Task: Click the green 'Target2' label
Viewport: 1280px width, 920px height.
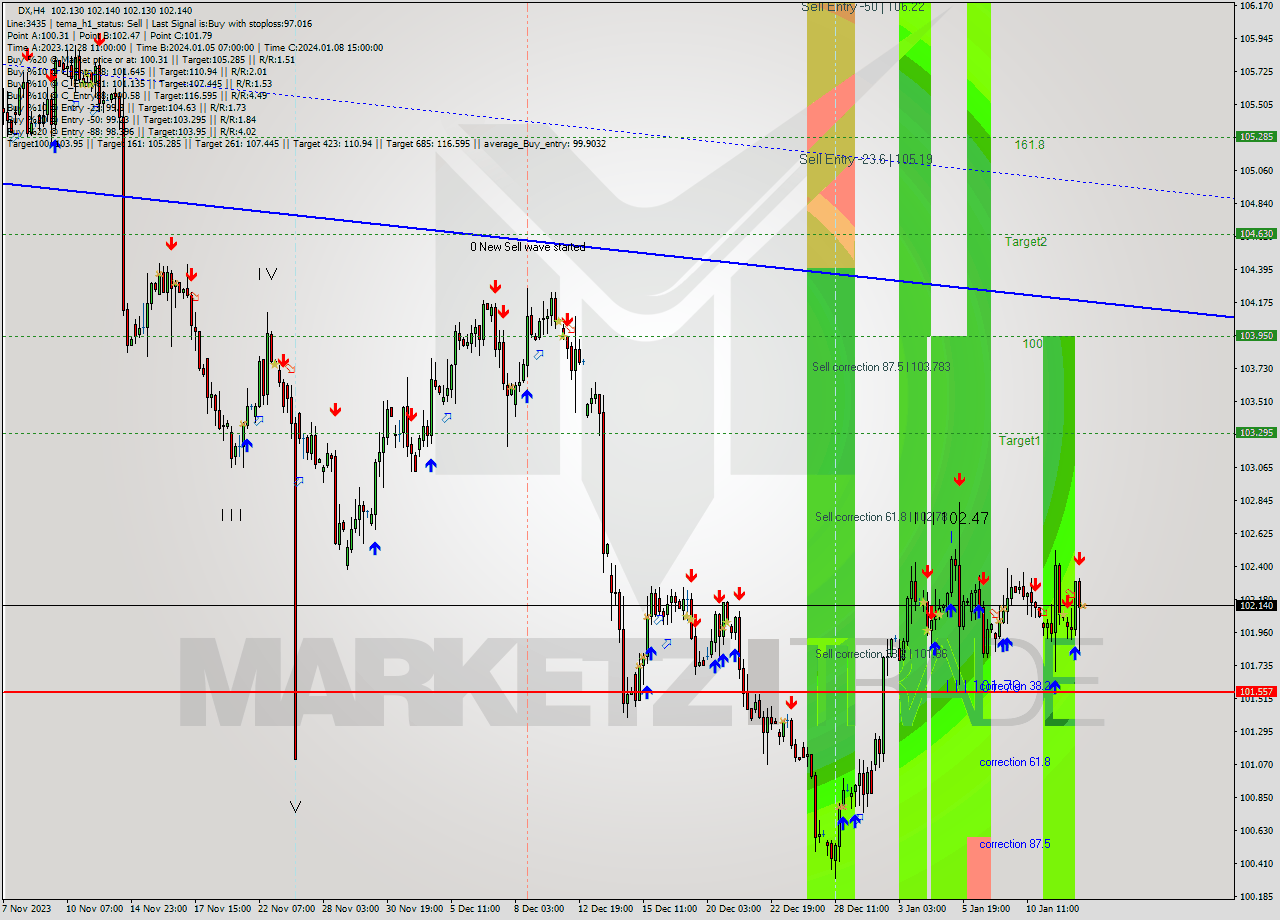Action: click(x=1026, y=242)
